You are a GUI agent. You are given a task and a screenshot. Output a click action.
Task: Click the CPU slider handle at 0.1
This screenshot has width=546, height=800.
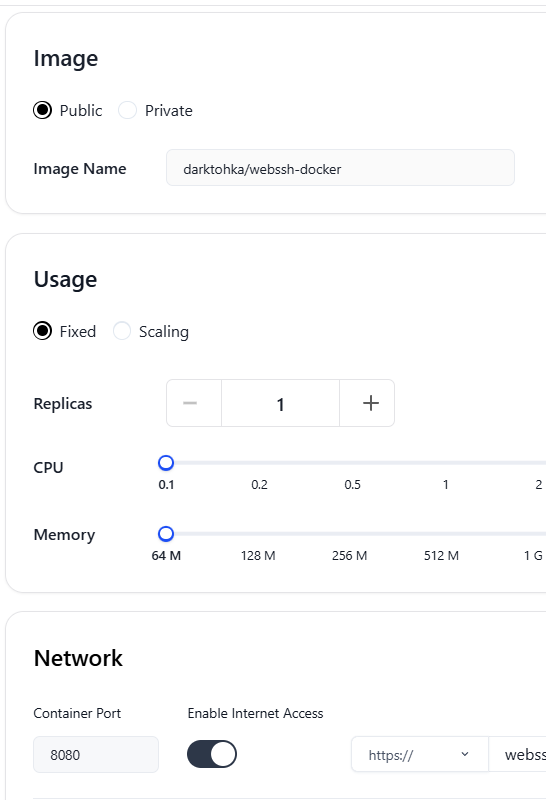[166, 463]
